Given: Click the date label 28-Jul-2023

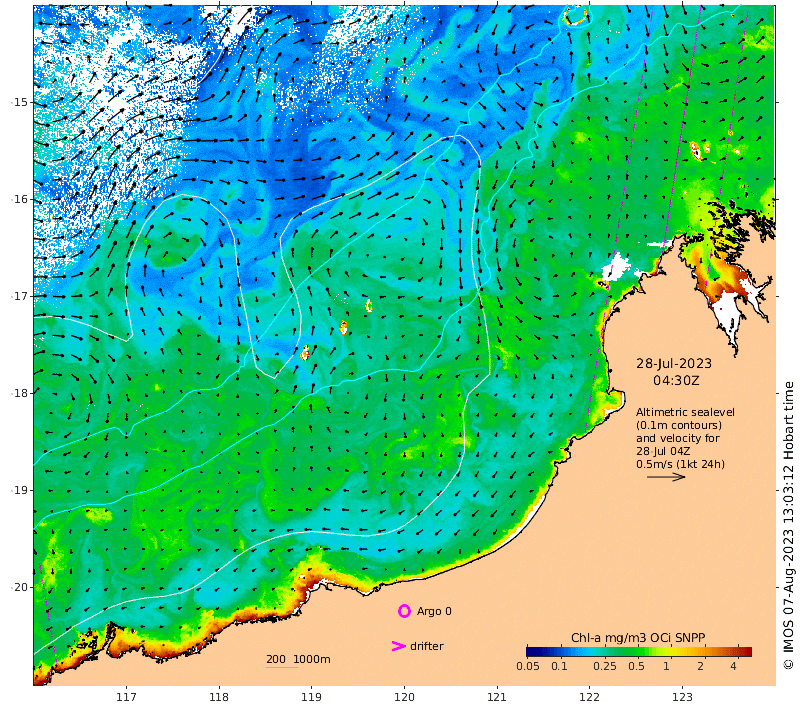Looking at the screenshot, I should (673, 364).
